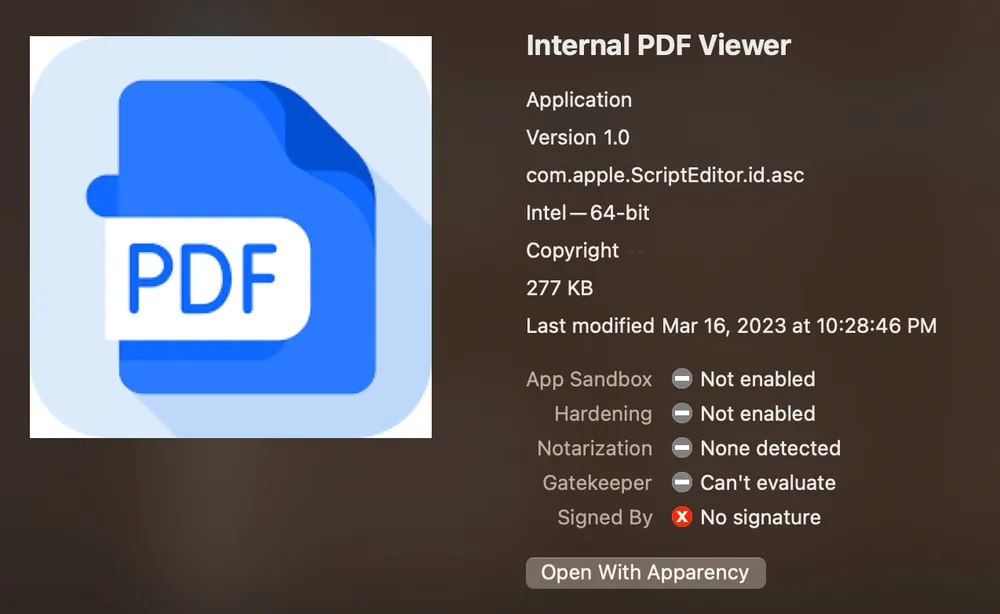Click the Gatekeeper status indicator icon
This screenshot has height=614, width=1000.
(681, 483)
